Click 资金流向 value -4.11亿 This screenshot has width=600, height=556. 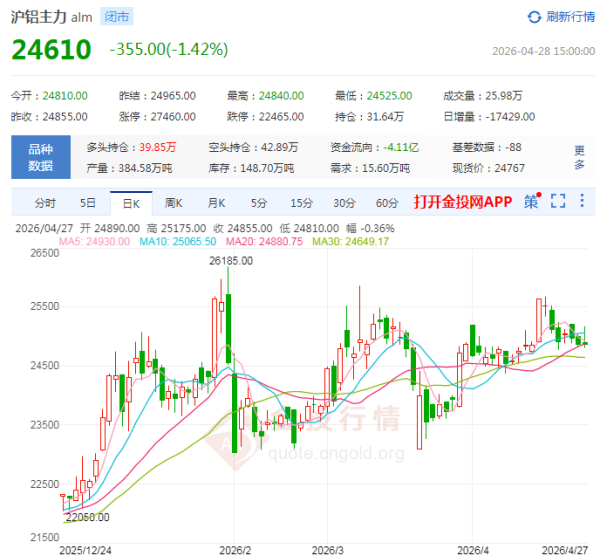click(401, 147)
